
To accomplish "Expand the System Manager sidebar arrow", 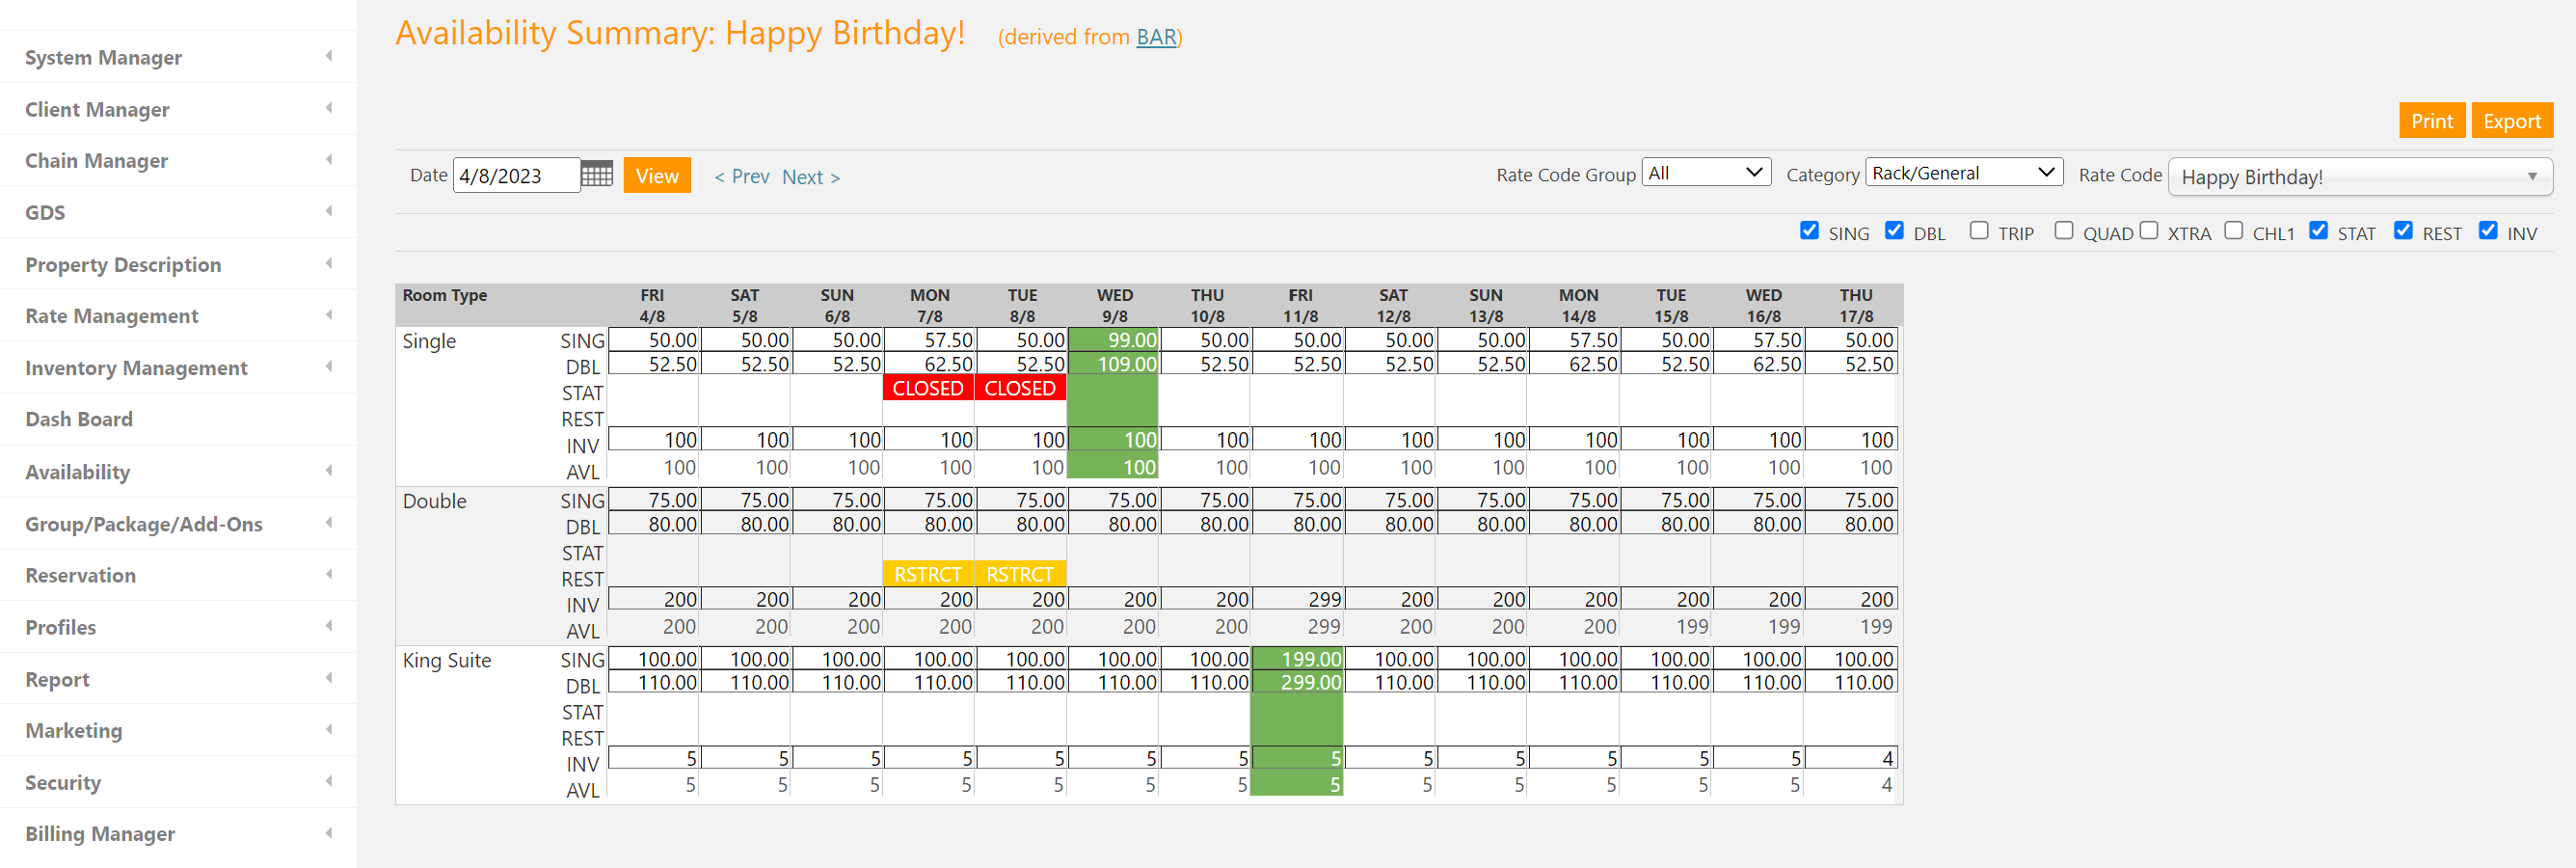I will pyautogui.click(x=329, y=57).
